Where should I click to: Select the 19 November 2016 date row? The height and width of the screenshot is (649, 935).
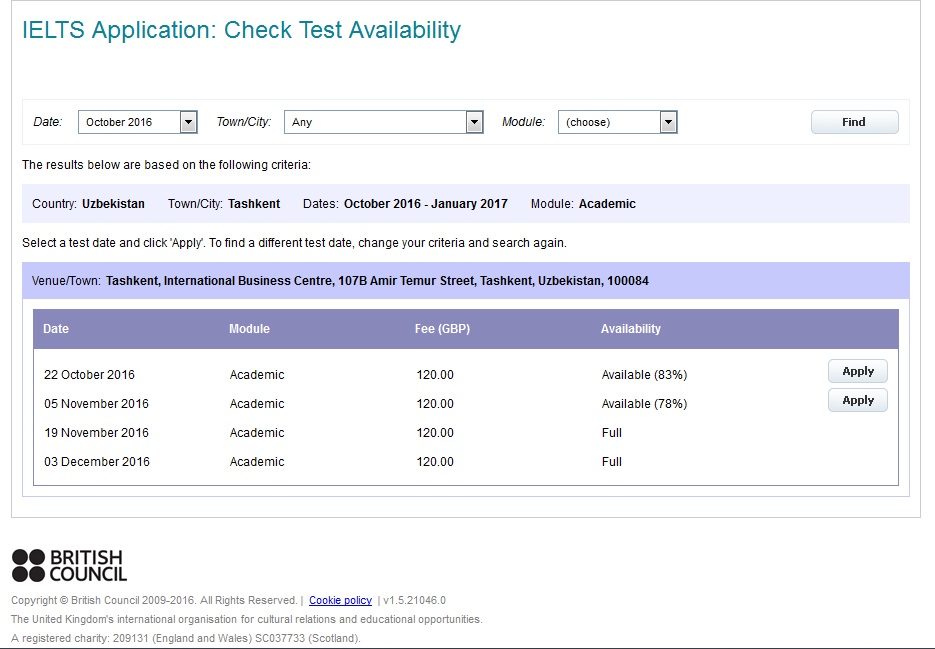96,433
